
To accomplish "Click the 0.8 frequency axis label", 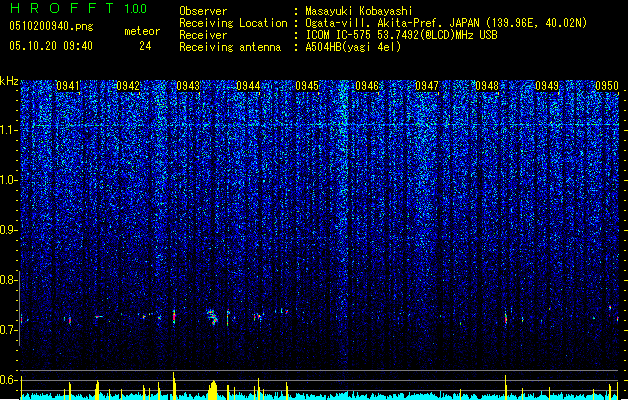I will click(x=9, y=280).
